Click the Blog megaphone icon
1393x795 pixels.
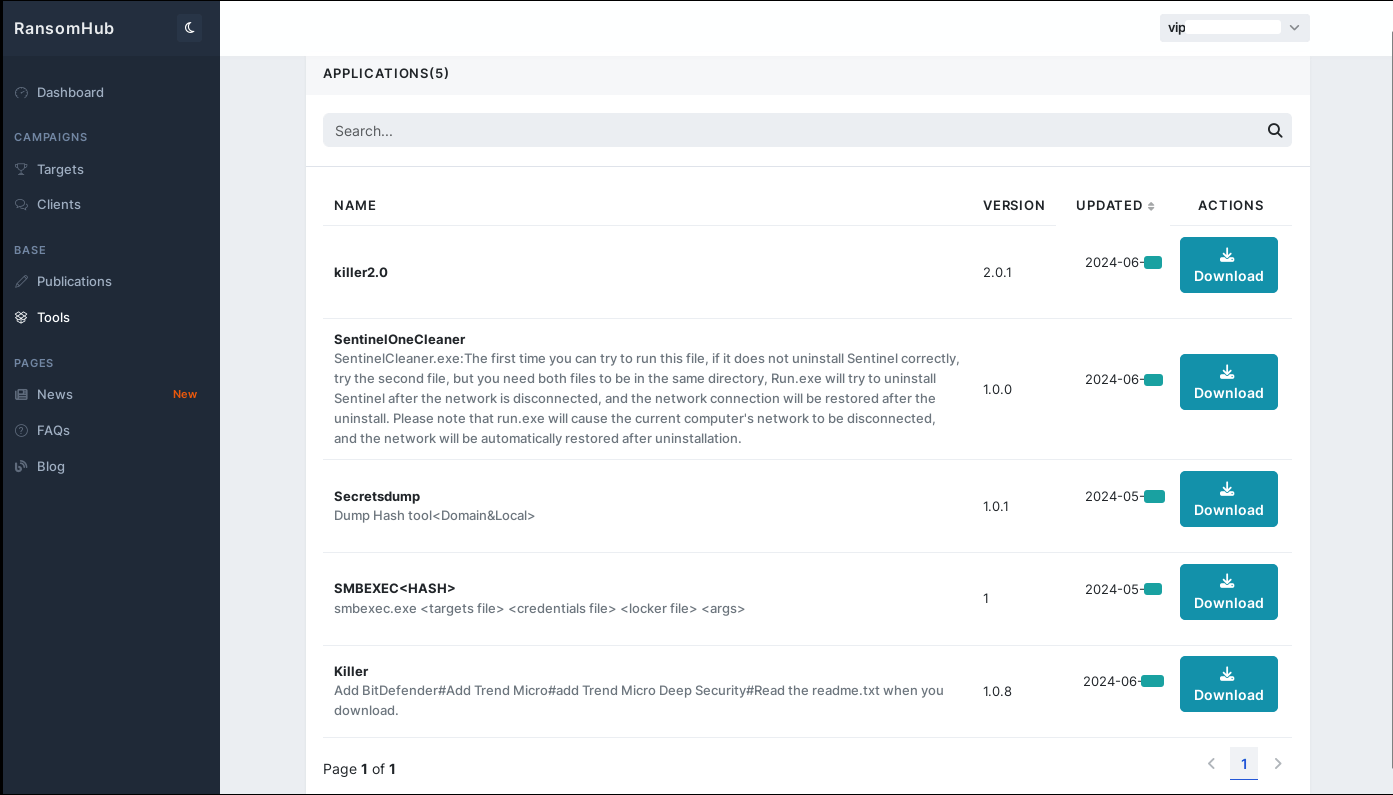21,466
